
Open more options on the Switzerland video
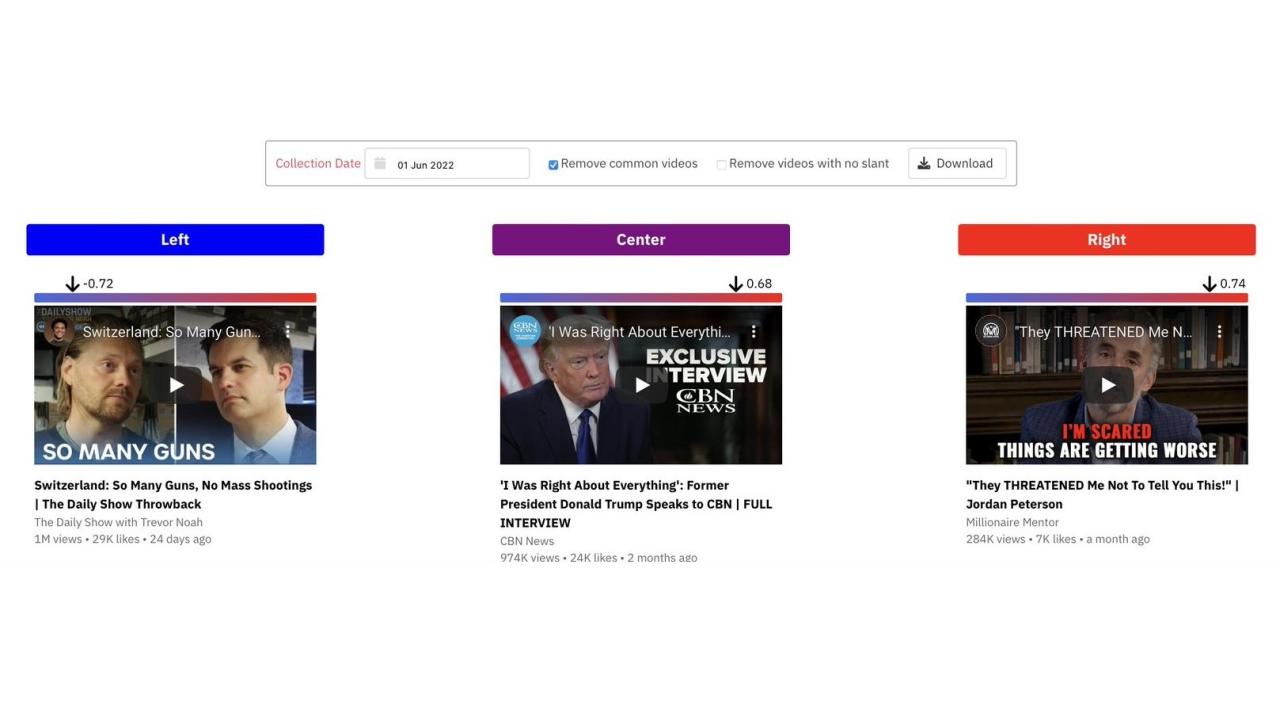[x=288, y=331]
